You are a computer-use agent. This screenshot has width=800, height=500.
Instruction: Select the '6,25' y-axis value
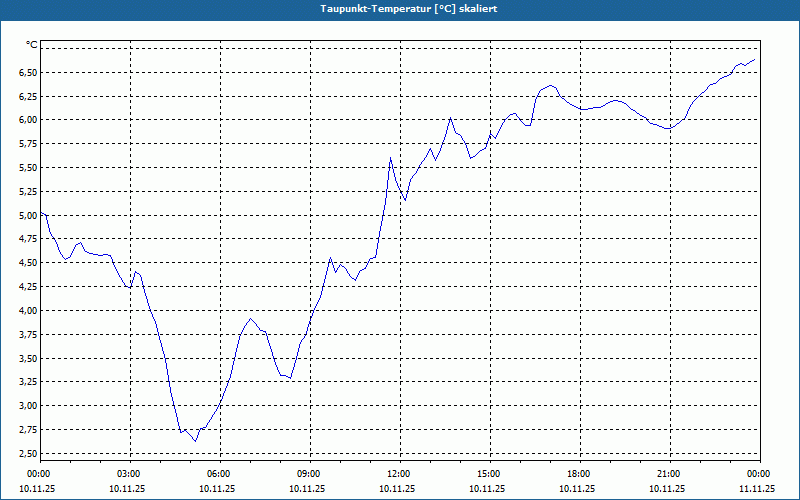(x=28, y=96)
